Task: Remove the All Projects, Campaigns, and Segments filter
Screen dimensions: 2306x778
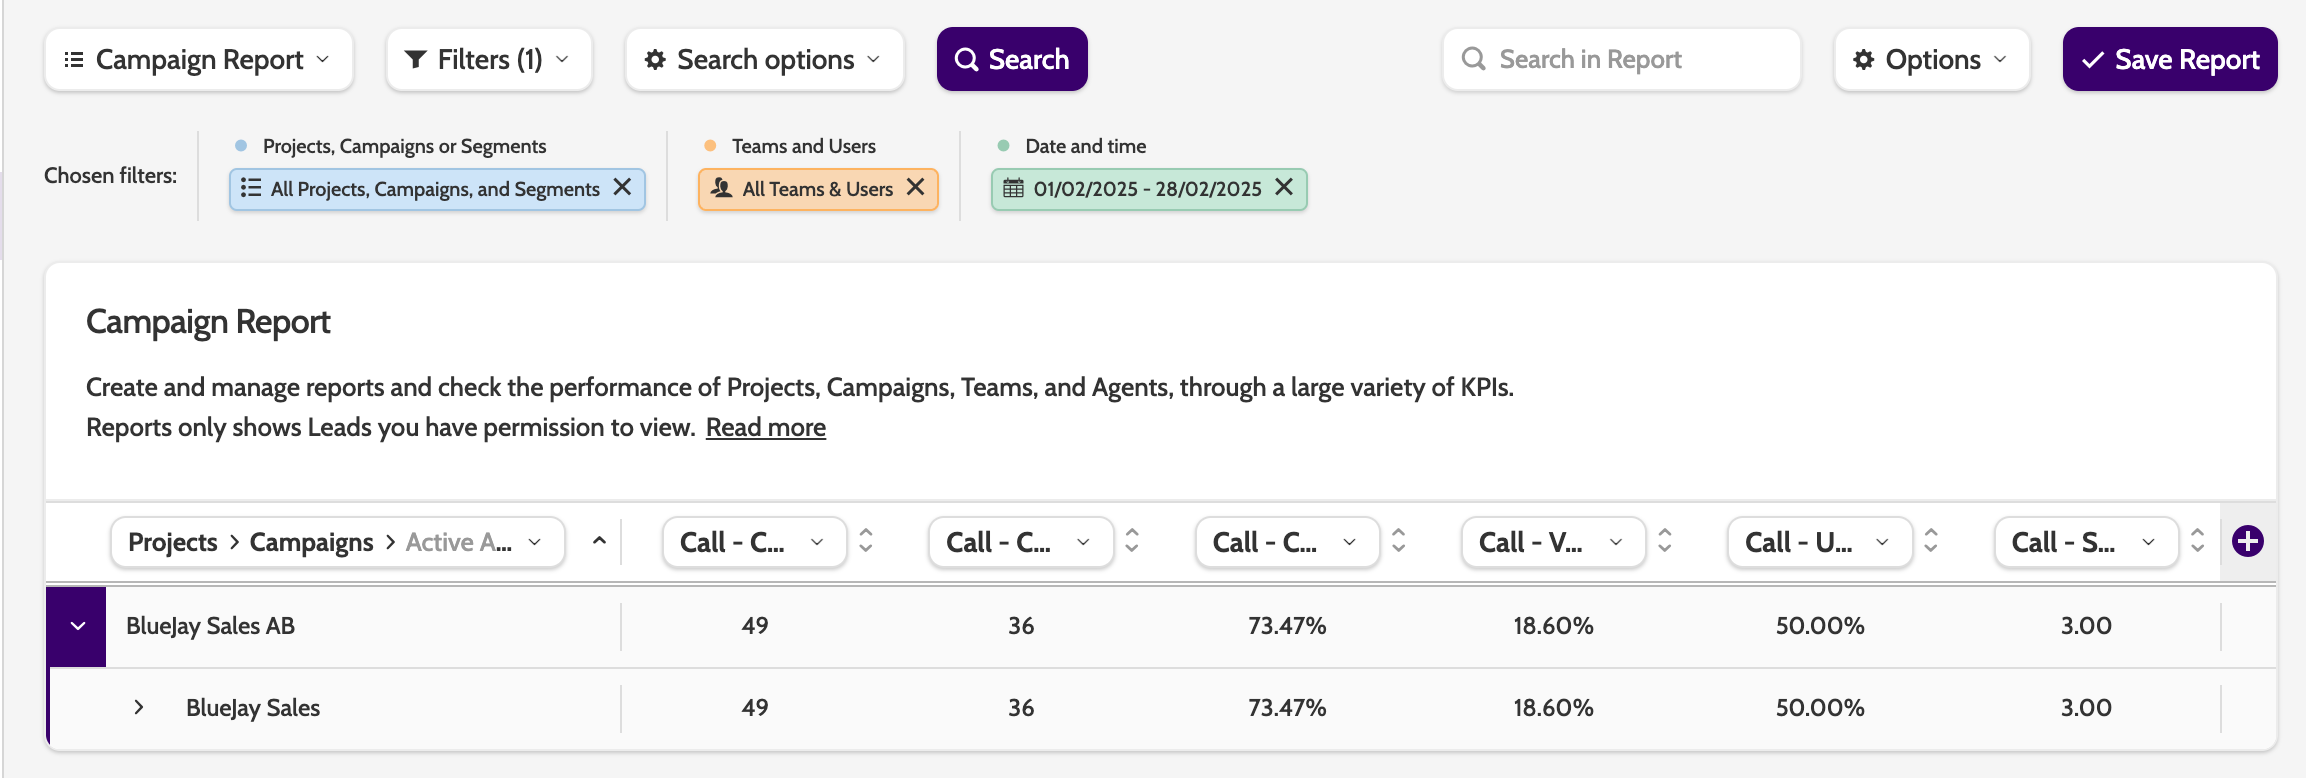Action: 622,187
